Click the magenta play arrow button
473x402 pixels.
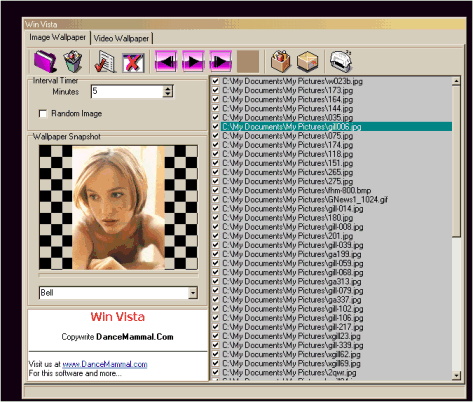click(x=193, y=61)
